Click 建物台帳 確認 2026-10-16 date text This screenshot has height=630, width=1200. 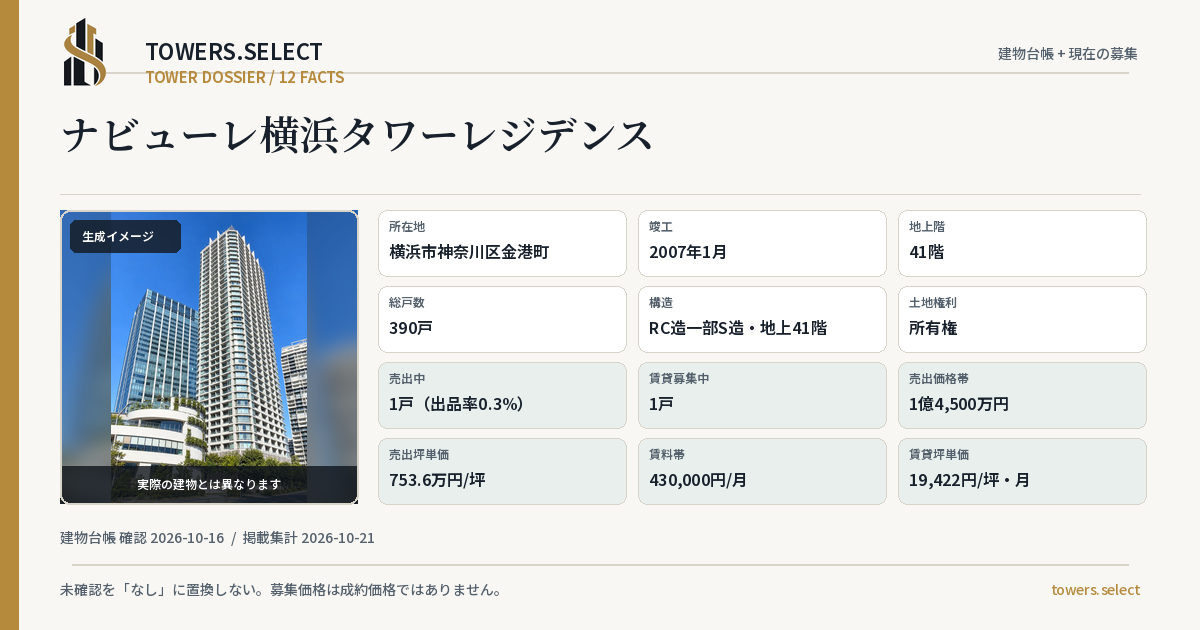tap(142, 538)
